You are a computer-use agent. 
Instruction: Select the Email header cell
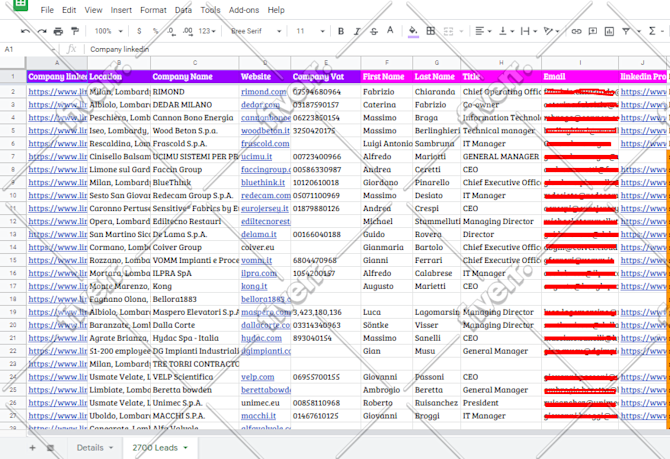pos(580,77)
